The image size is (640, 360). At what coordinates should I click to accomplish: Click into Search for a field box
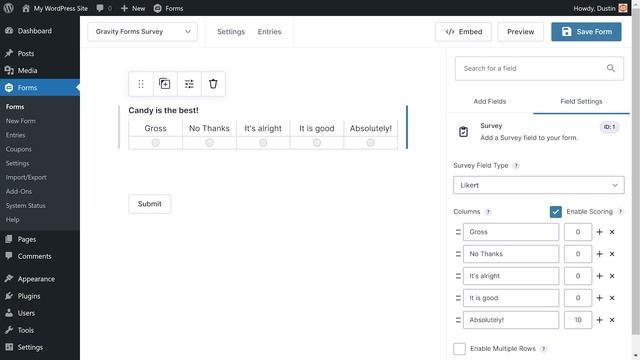coord(539,69)
